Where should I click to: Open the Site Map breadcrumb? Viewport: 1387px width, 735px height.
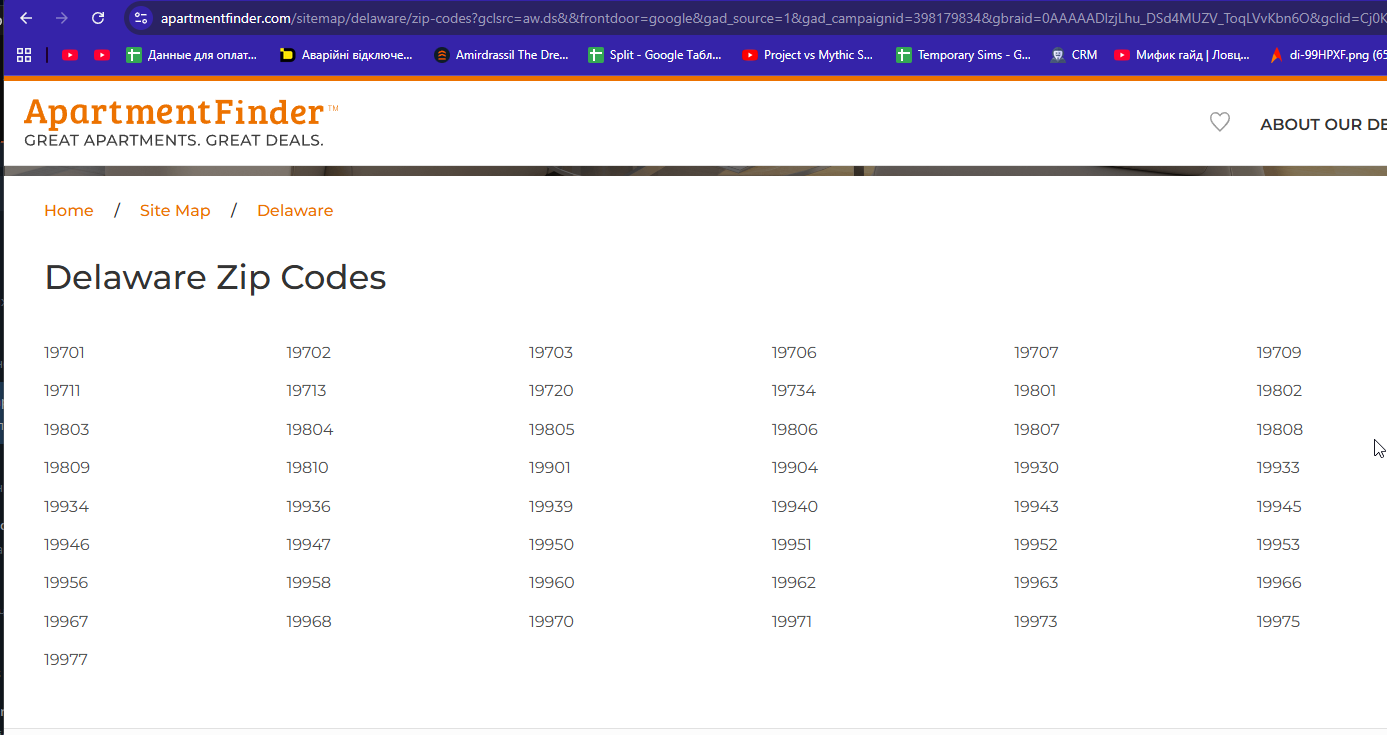175,210
